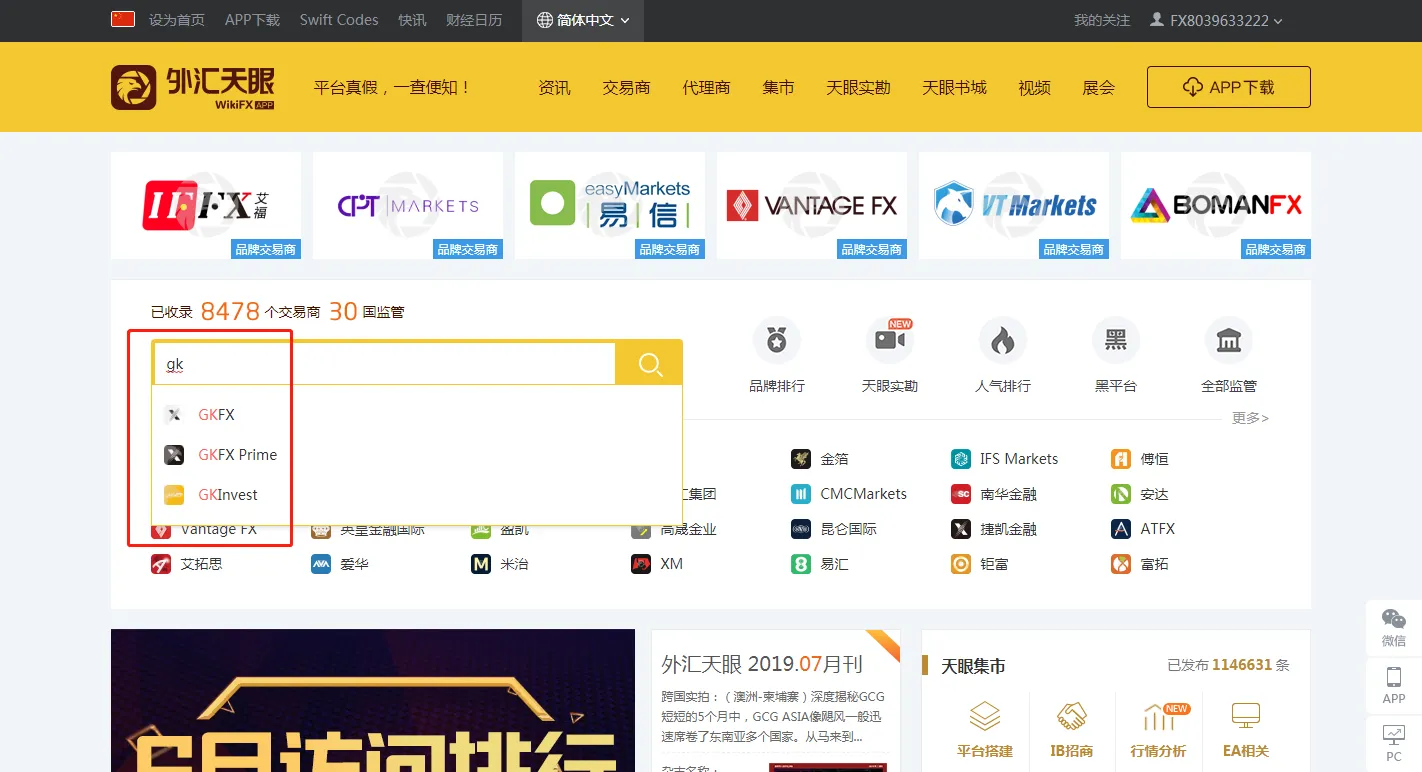Viewport: 1422px width, 772px height.
Task: Go to 集市 in main navigation
Action: (778, 87)
